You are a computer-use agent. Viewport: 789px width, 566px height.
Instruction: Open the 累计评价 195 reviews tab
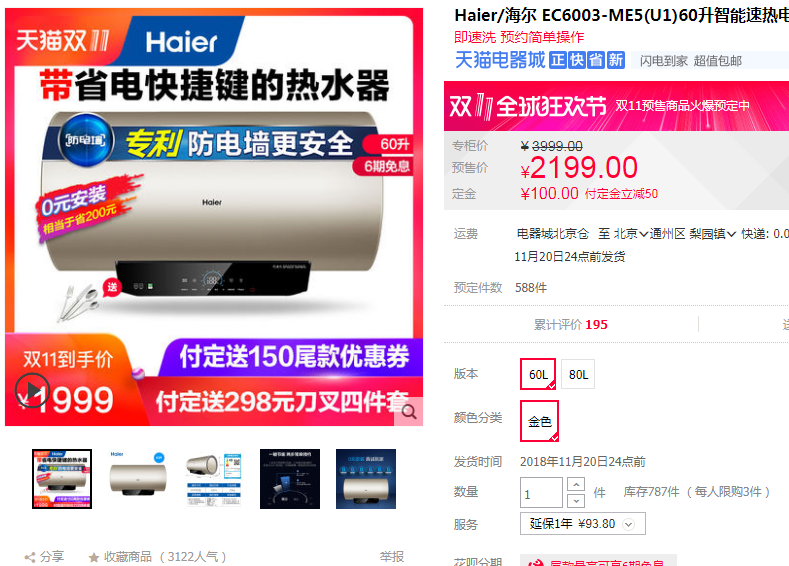[x=571, y=325]
